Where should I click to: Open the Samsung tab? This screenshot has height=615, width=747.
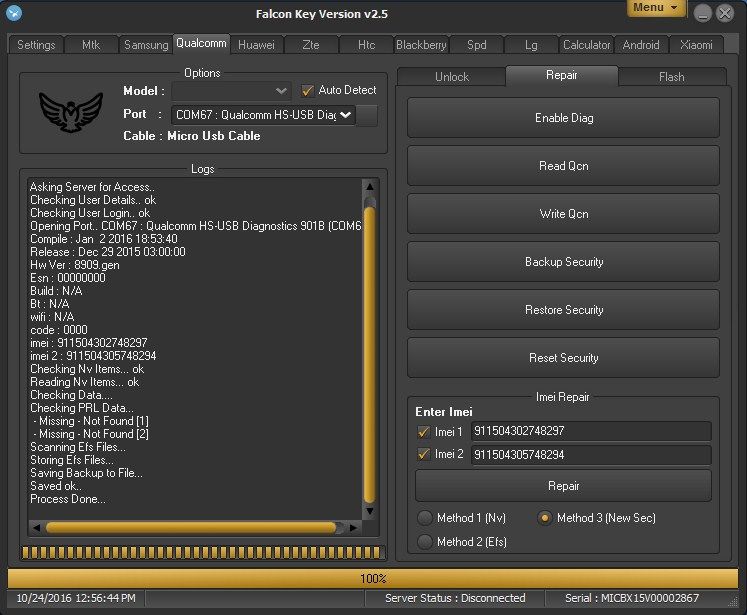(146, 45)
